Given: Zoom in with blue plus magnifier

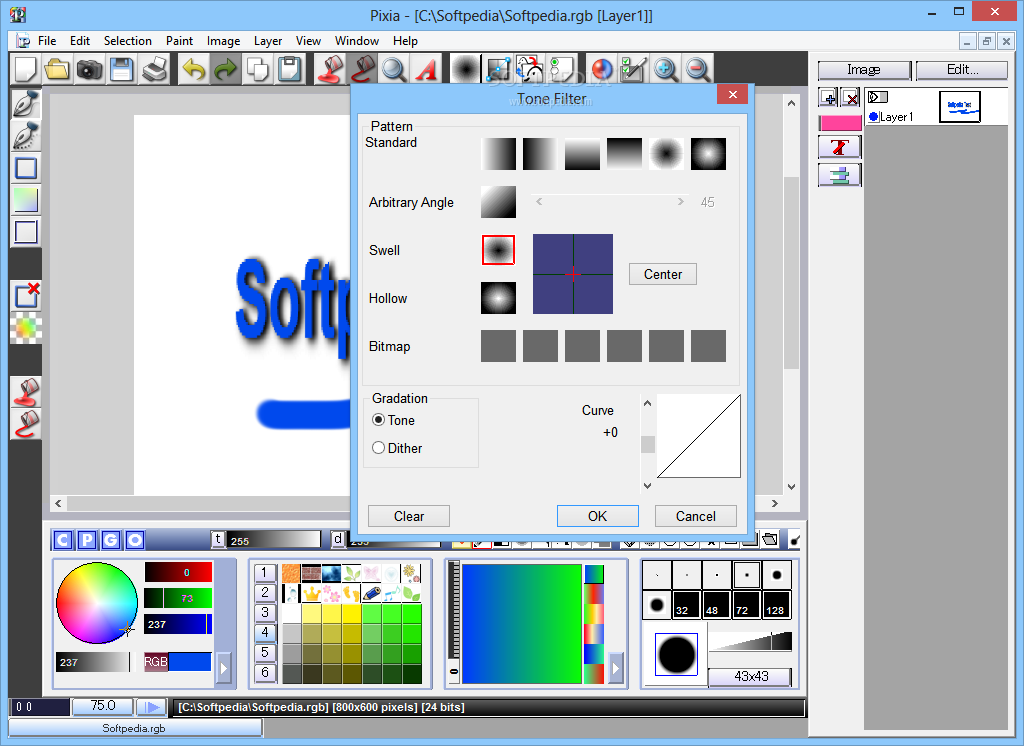Looking at the screenshot, I should [x=665, y=69].
